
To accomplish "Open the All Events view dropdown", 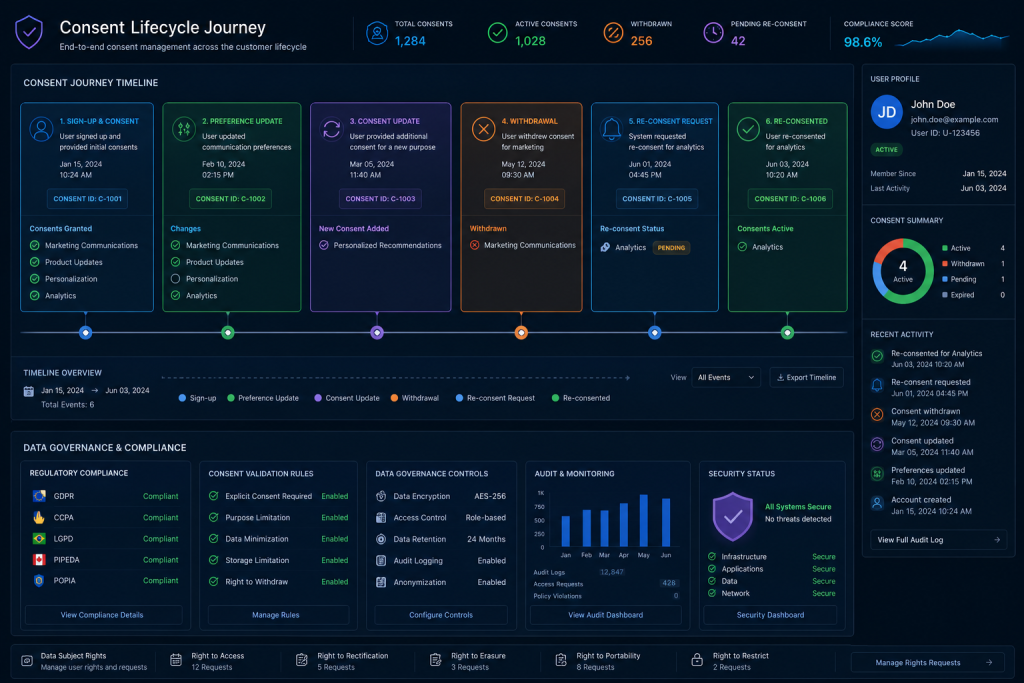I will pyautogui.click(x=726, y=377).
